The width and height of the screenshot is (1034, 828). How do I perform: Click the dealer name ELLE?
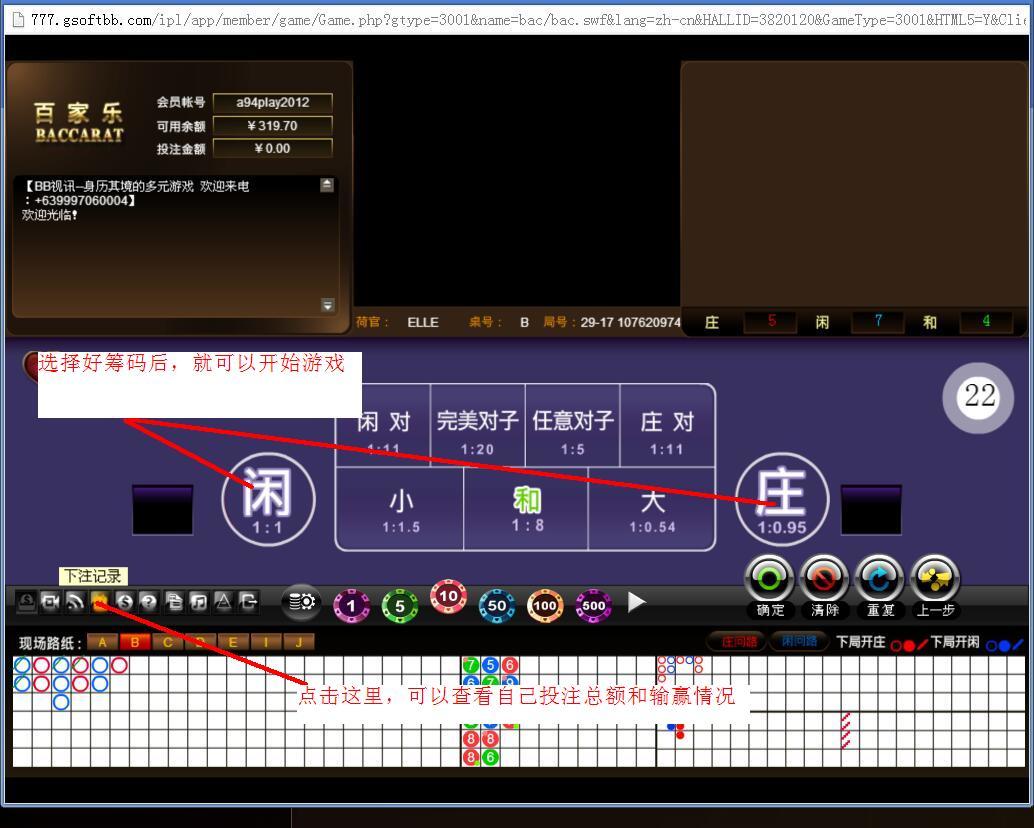(423, 322)
